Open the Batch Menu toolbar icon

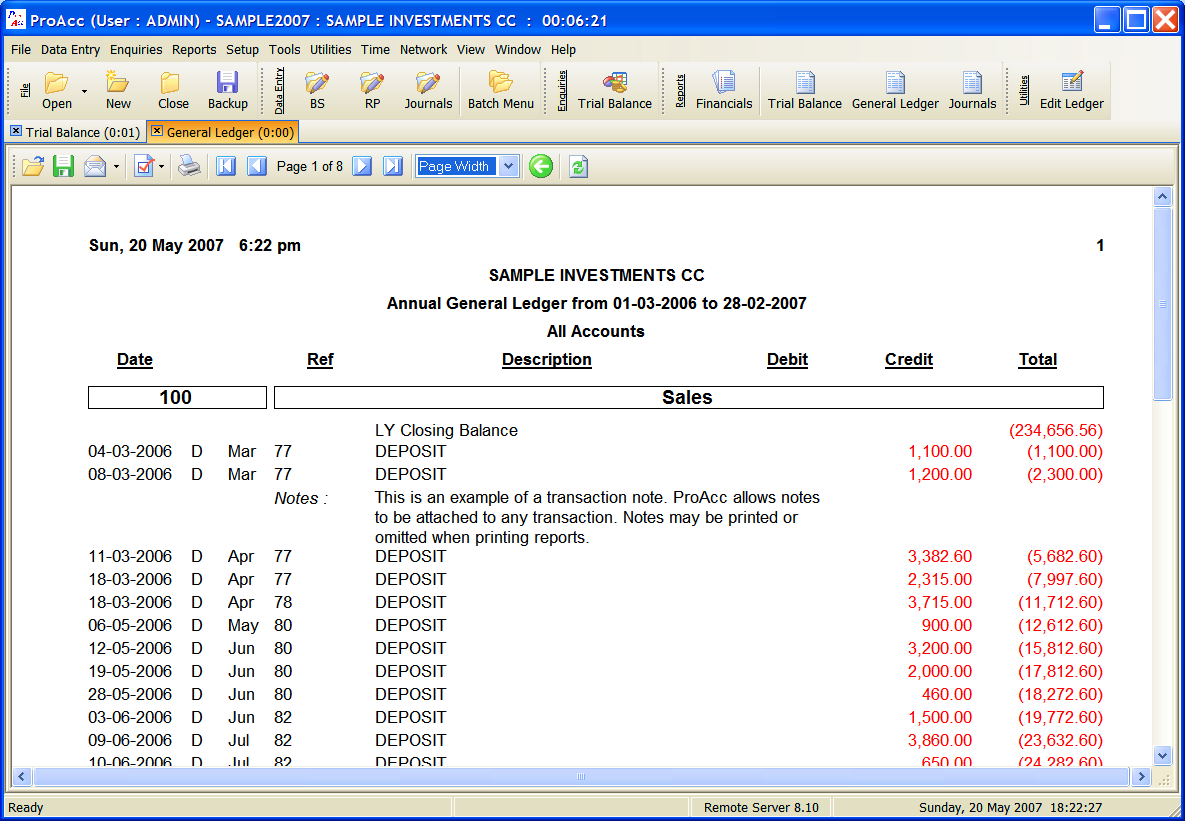point(500,90)
